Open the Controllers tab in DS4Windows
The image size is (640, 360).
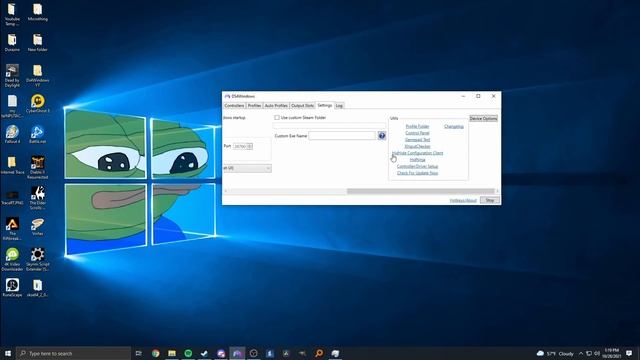point(234,106)
